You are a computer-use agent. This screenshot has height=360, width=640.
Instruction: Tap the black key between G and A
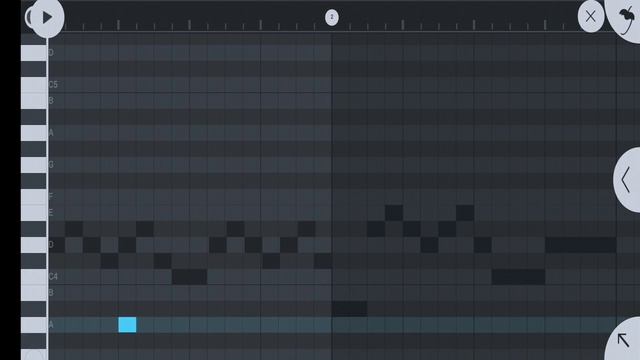(x=33, y=149)
